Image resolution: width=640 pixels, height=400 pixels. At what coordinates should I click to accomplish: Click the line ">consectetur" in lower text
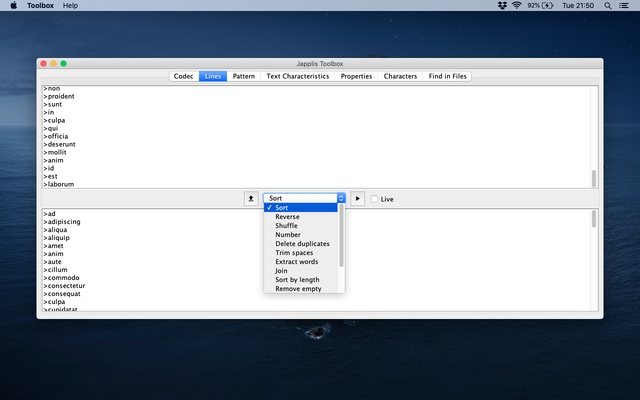point(64,286)
